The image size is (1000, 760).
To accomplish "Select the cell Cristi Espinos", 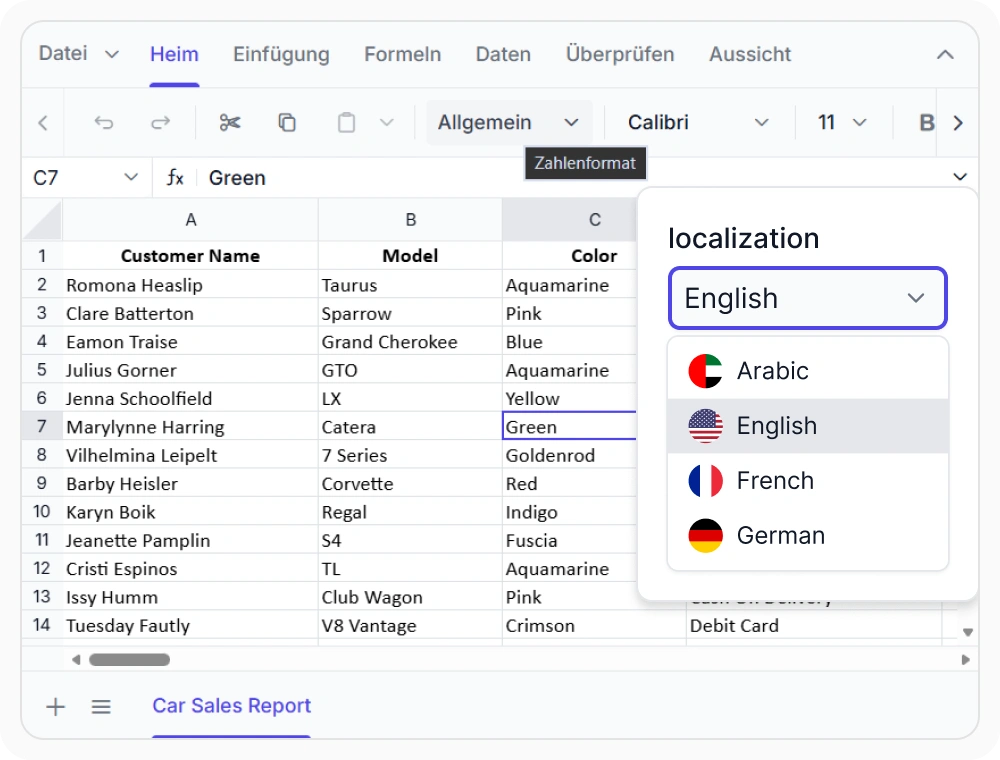I will coord(190,569).
